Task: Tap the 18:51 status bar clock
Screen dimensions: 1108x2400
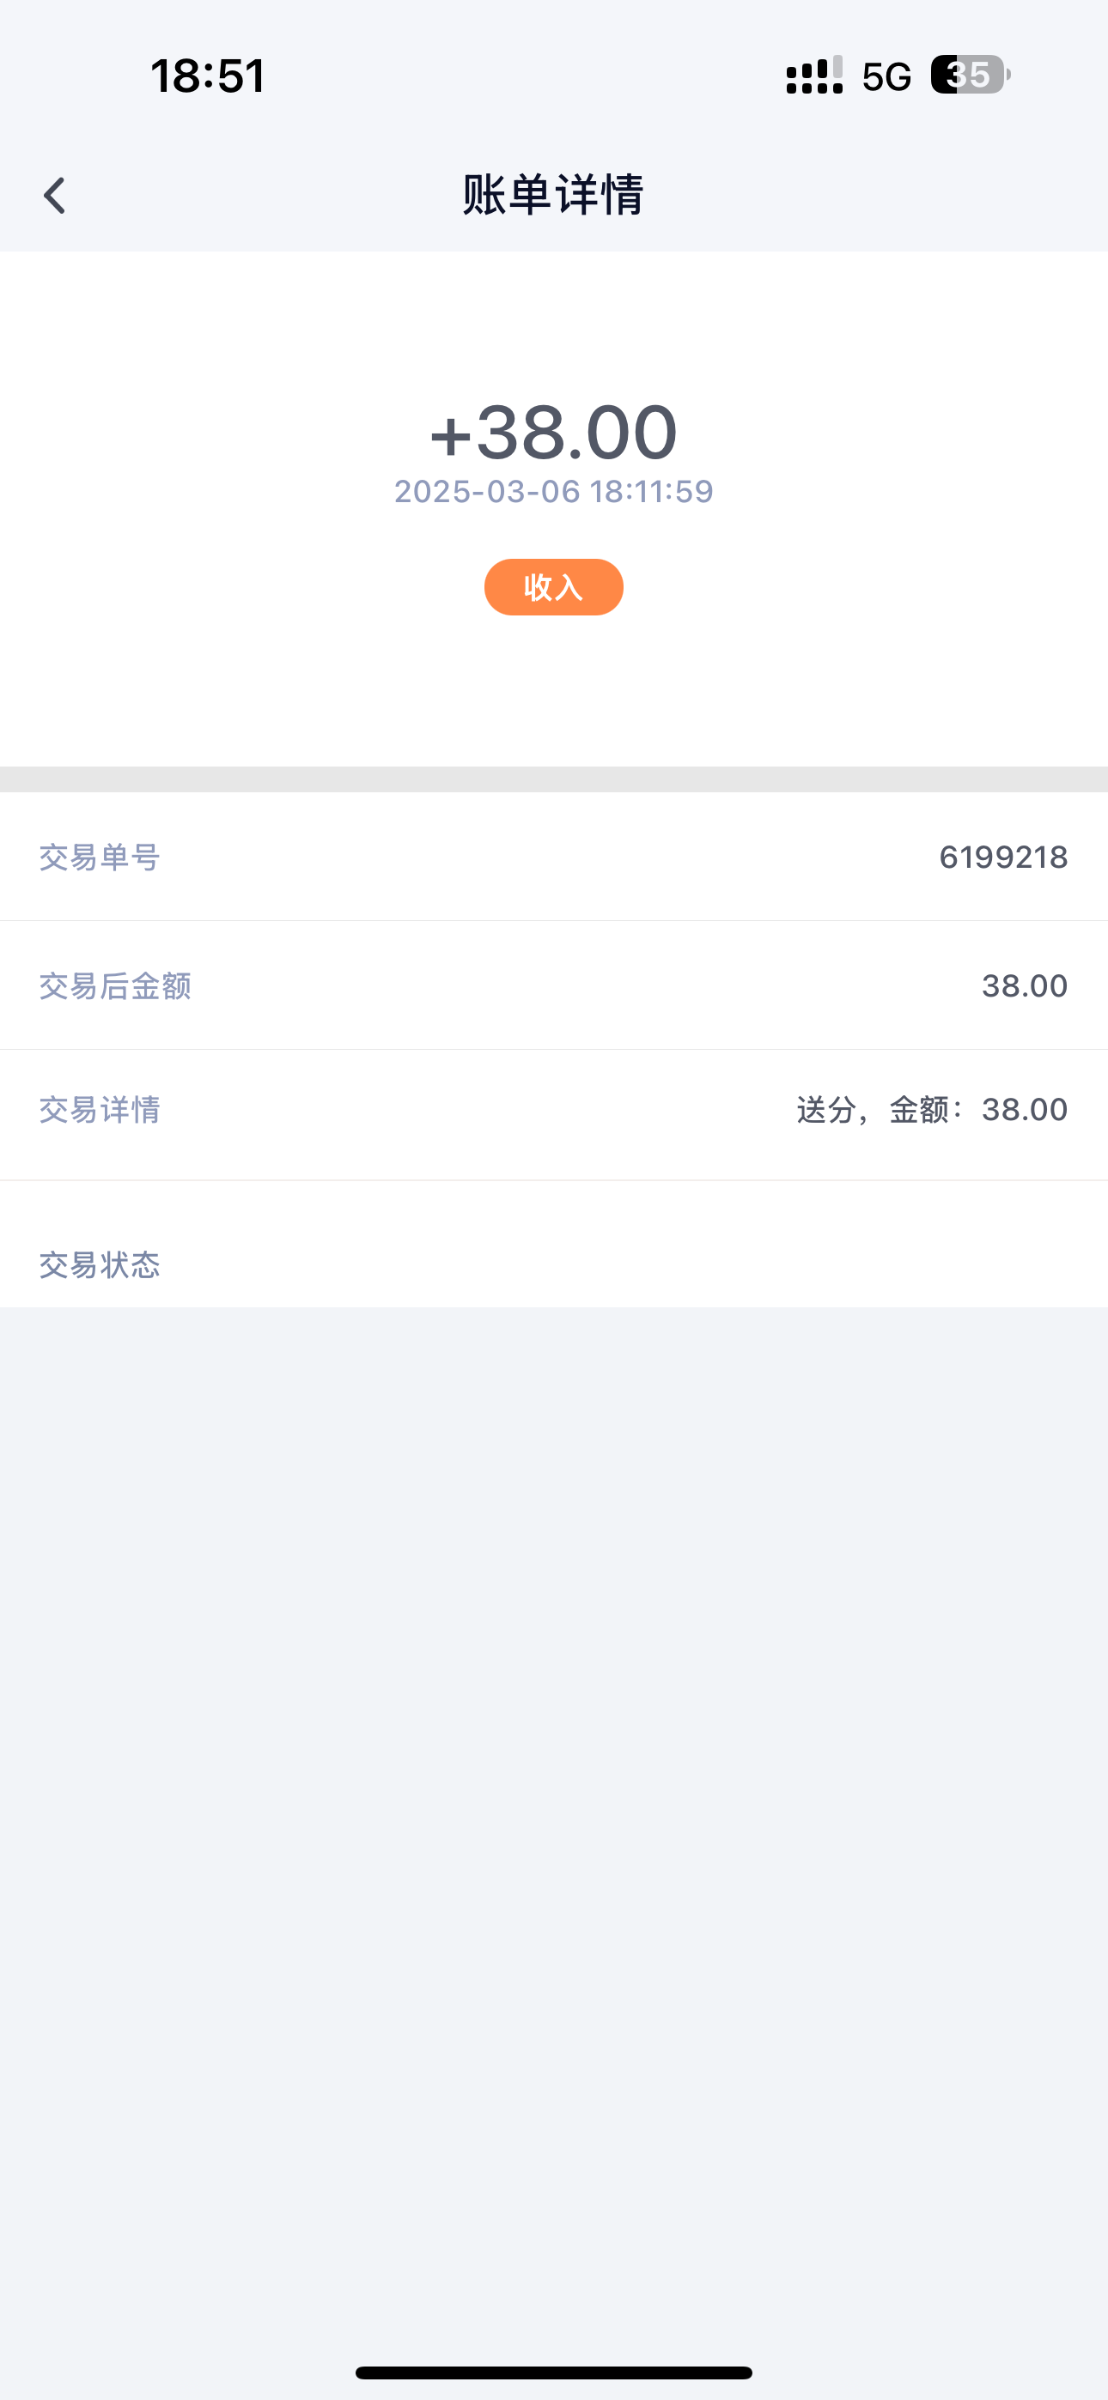Action: tap(207, 76)
